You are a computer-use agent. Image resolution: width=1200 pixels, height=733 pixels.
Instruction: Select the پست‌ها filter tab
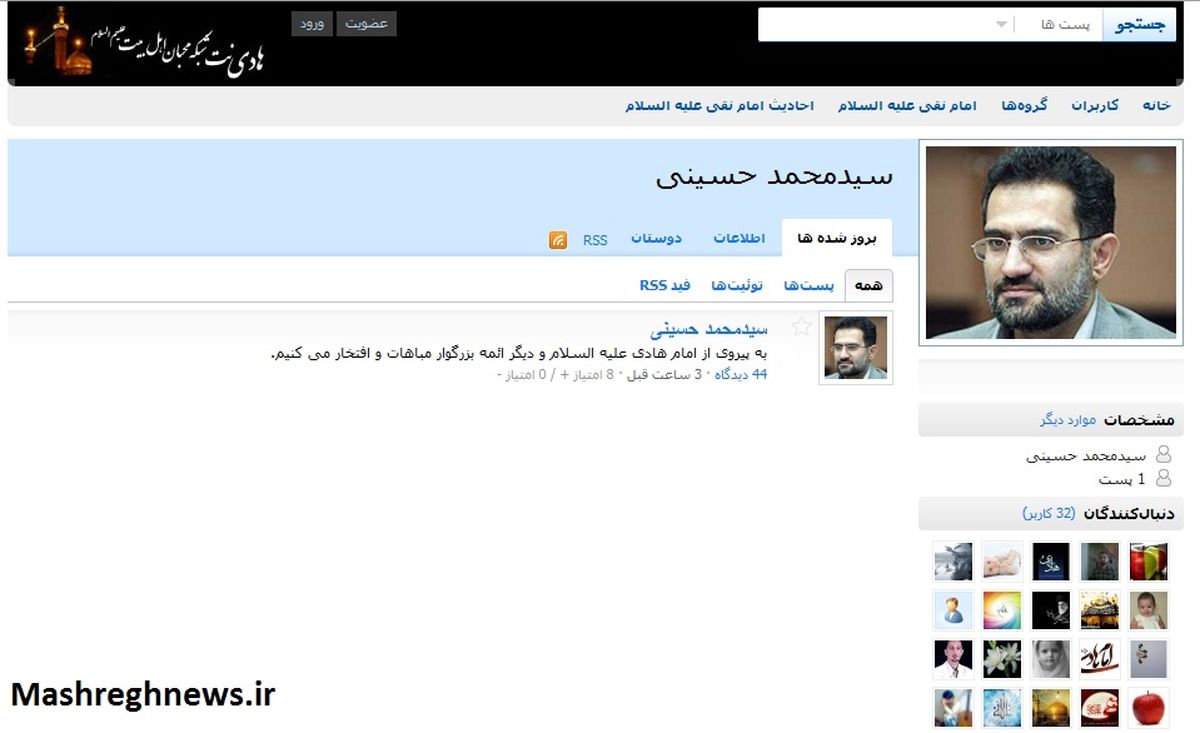pyautogui.click(x=809, y=285)
